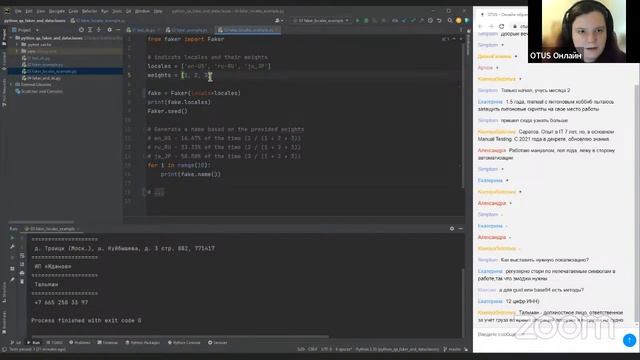640x360 pixels.
Task: Toggle the Project tool window from the left stripe
Action: pos(4,38)
